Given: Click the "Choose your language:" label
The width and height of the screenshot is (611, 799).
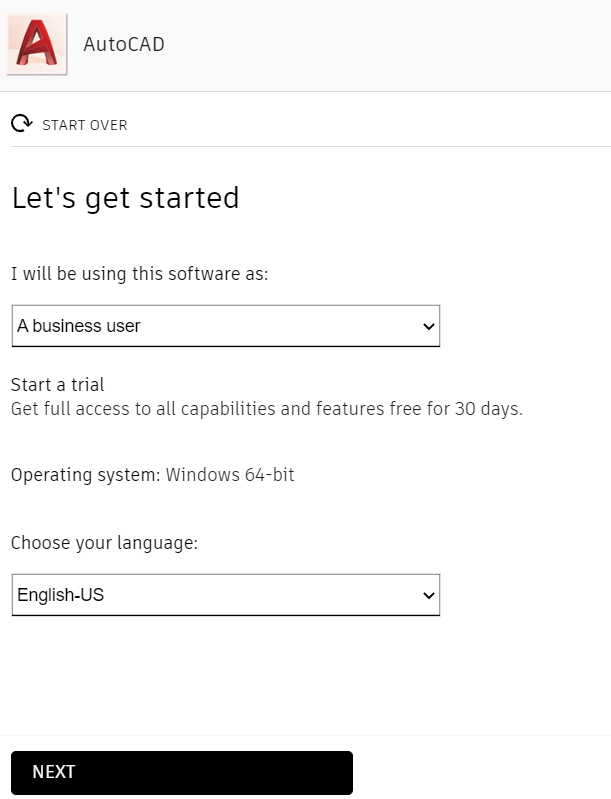Looking at the screenshot, I should 104,543.
